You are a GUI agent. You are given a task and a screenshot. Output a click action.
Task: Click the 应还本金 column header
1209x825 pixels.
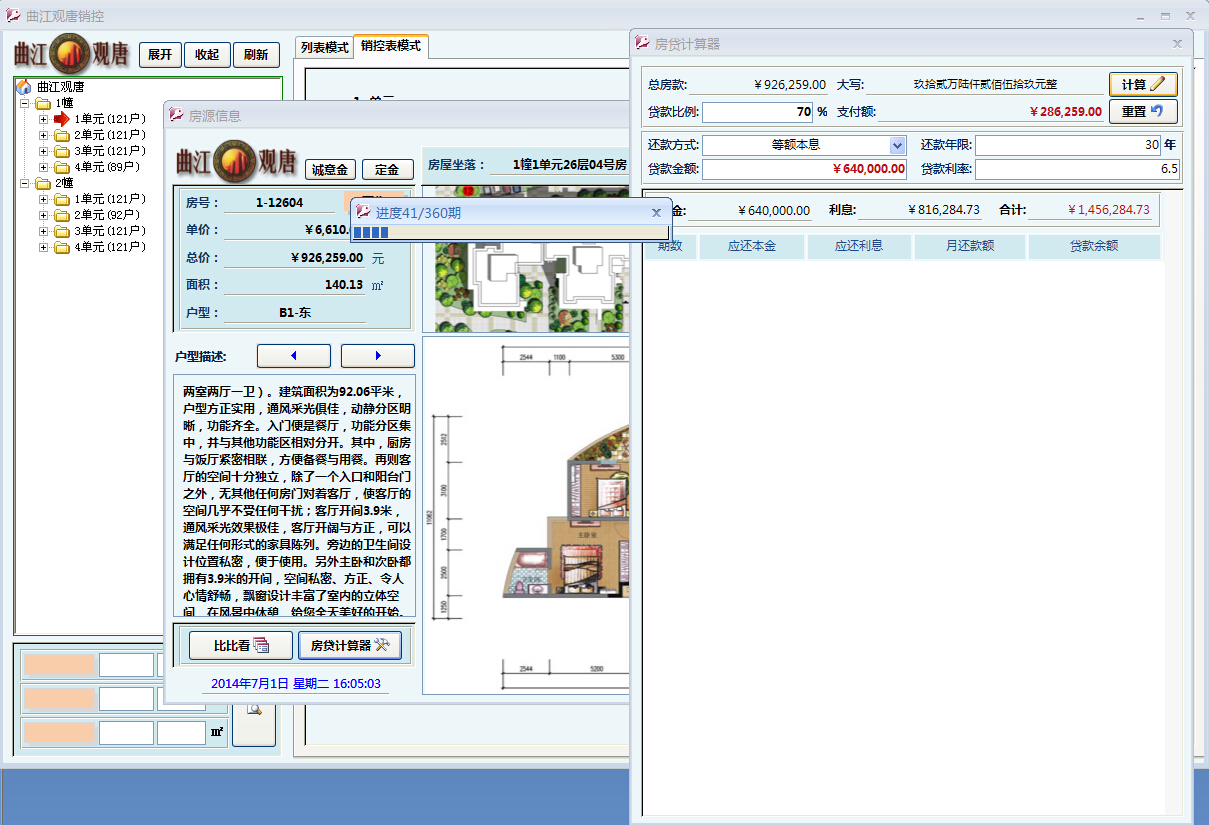752,246
